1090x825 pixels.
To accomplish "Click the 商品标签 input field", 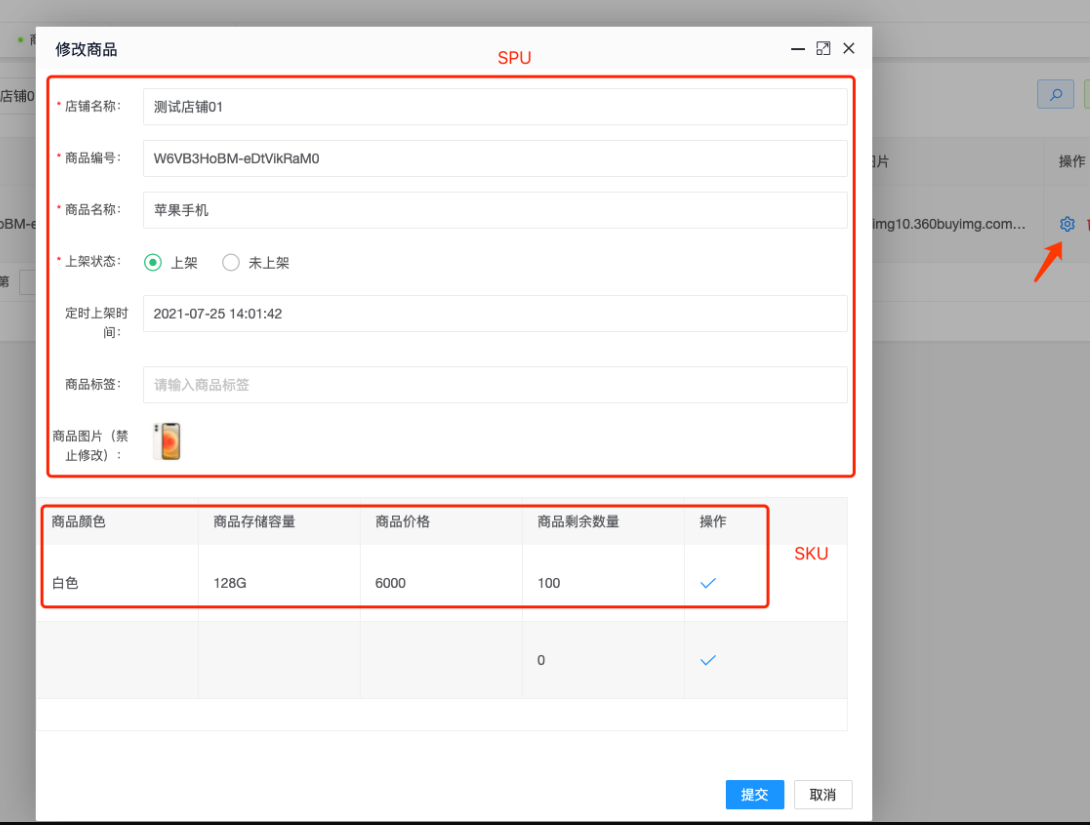I will coord(495,384).
